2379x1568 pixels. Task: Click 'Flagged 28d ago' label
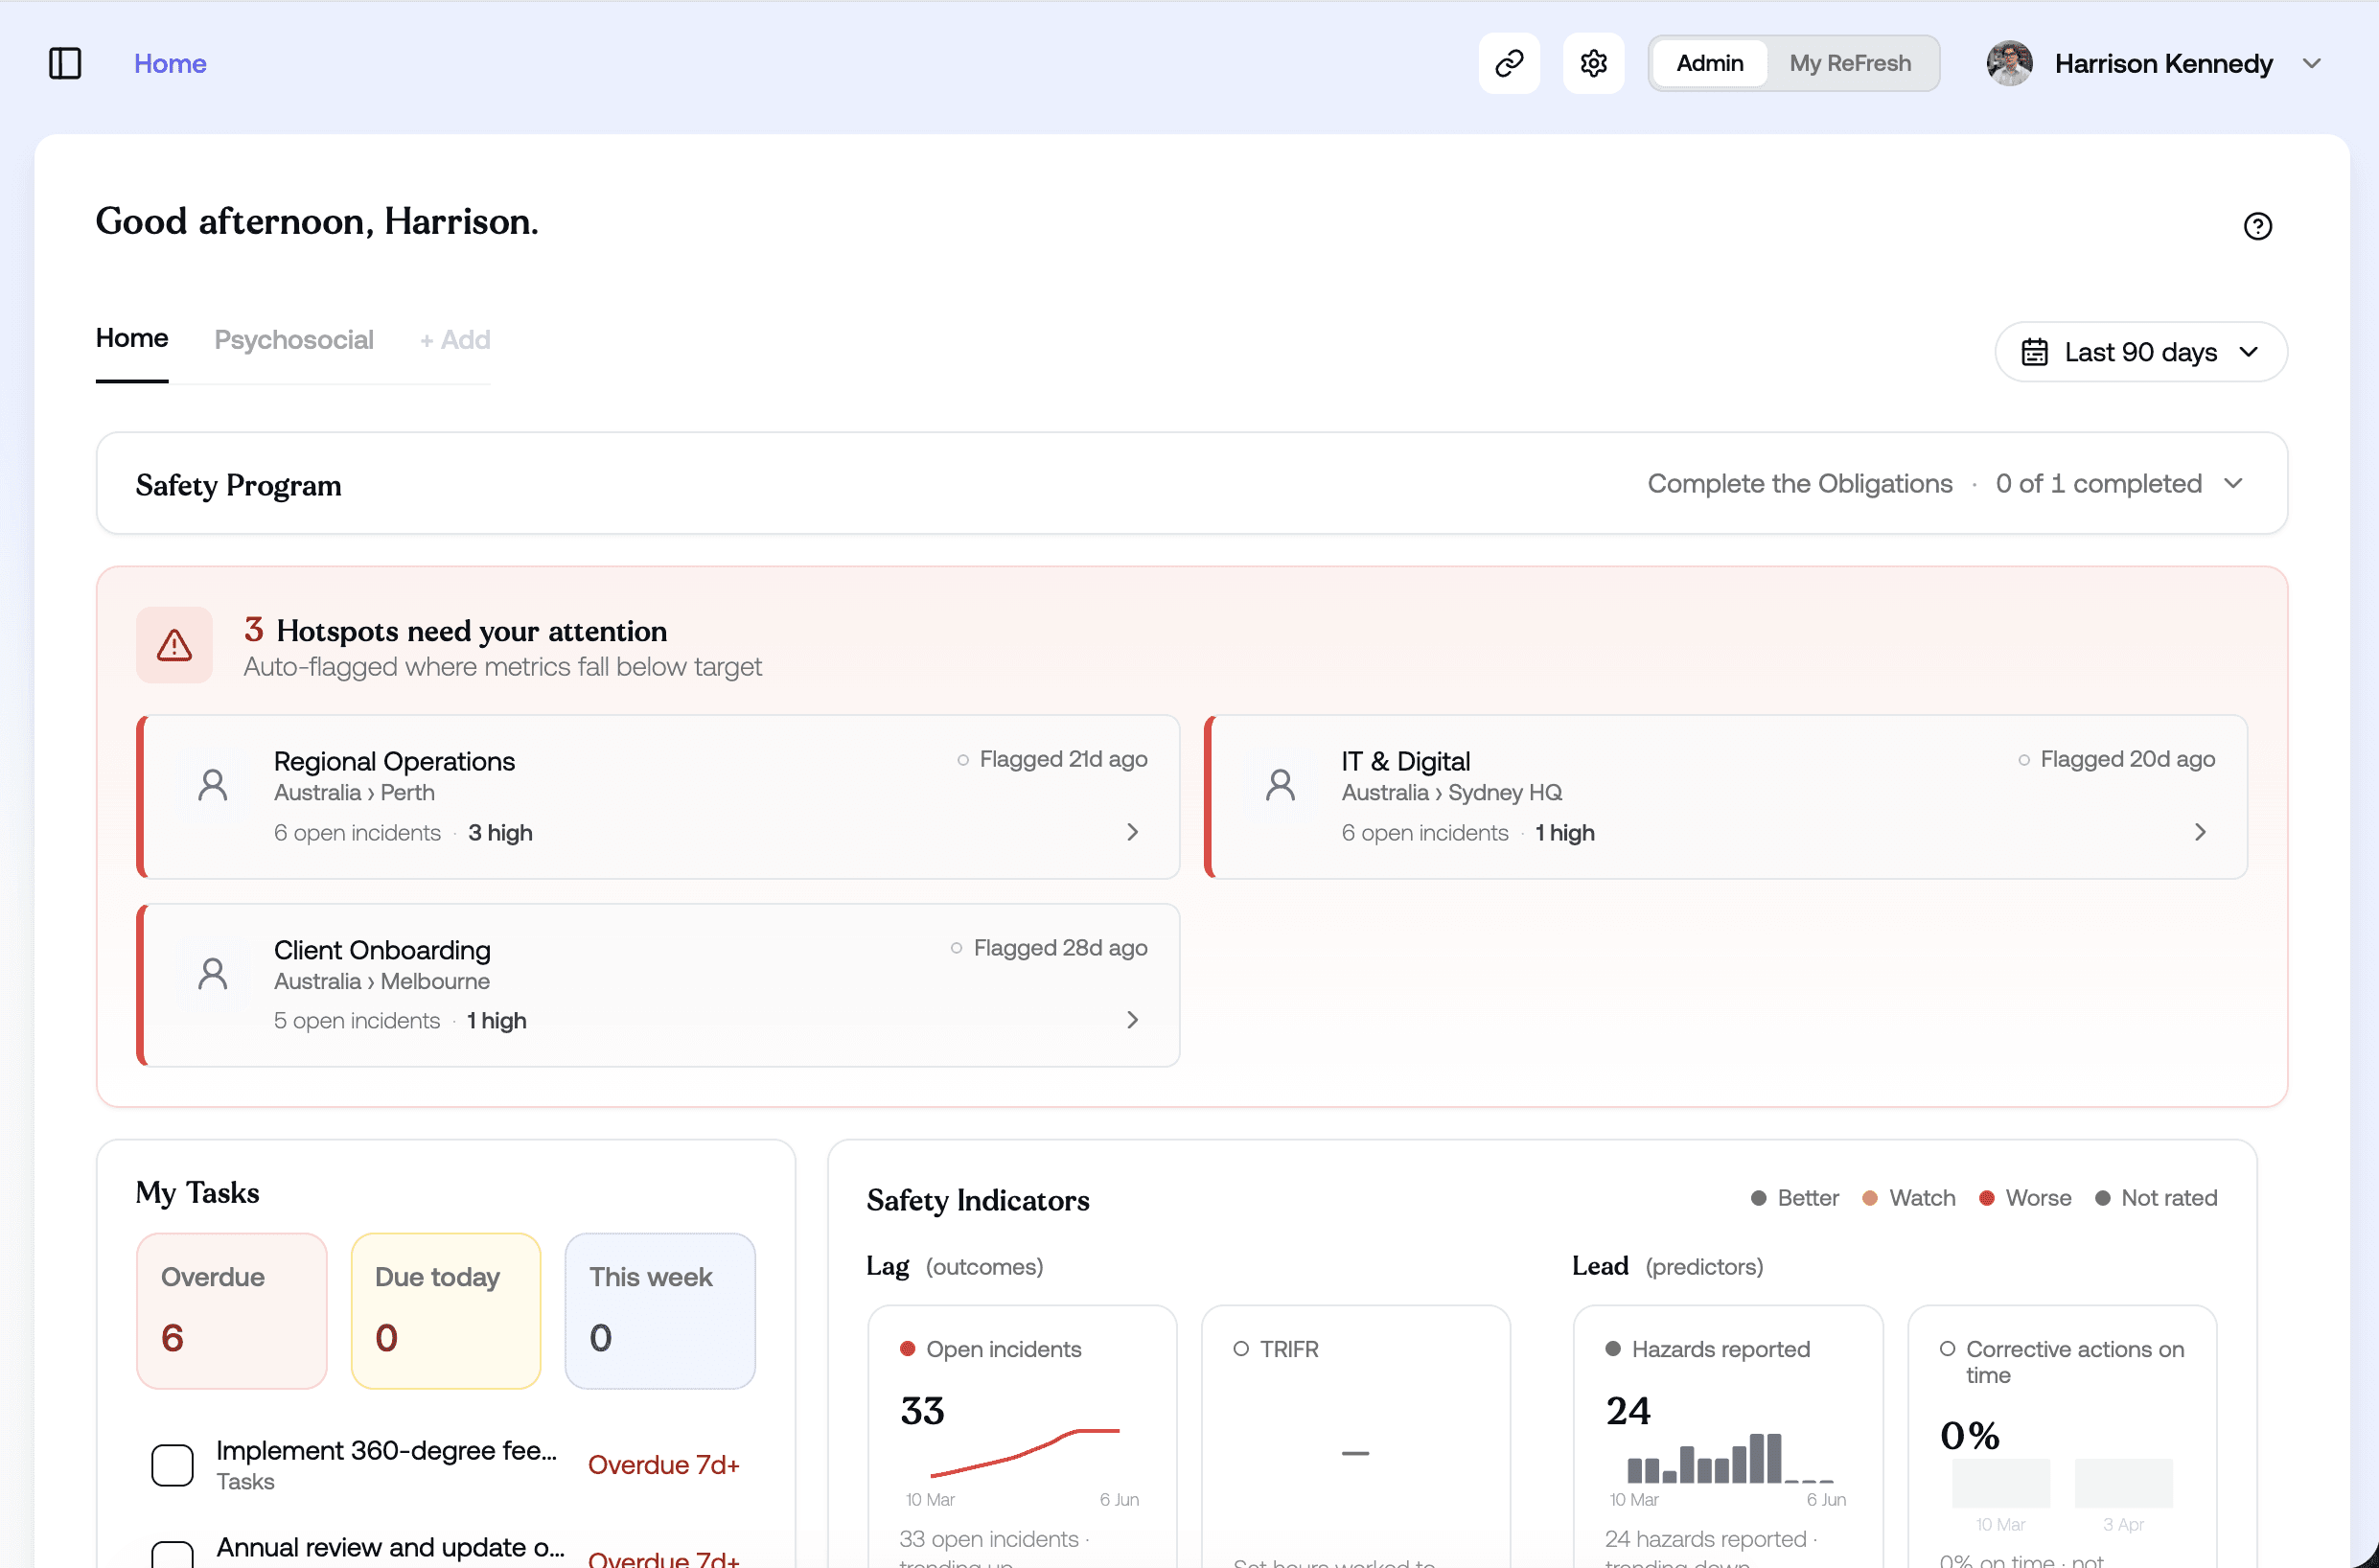[x=1060, y=948]
